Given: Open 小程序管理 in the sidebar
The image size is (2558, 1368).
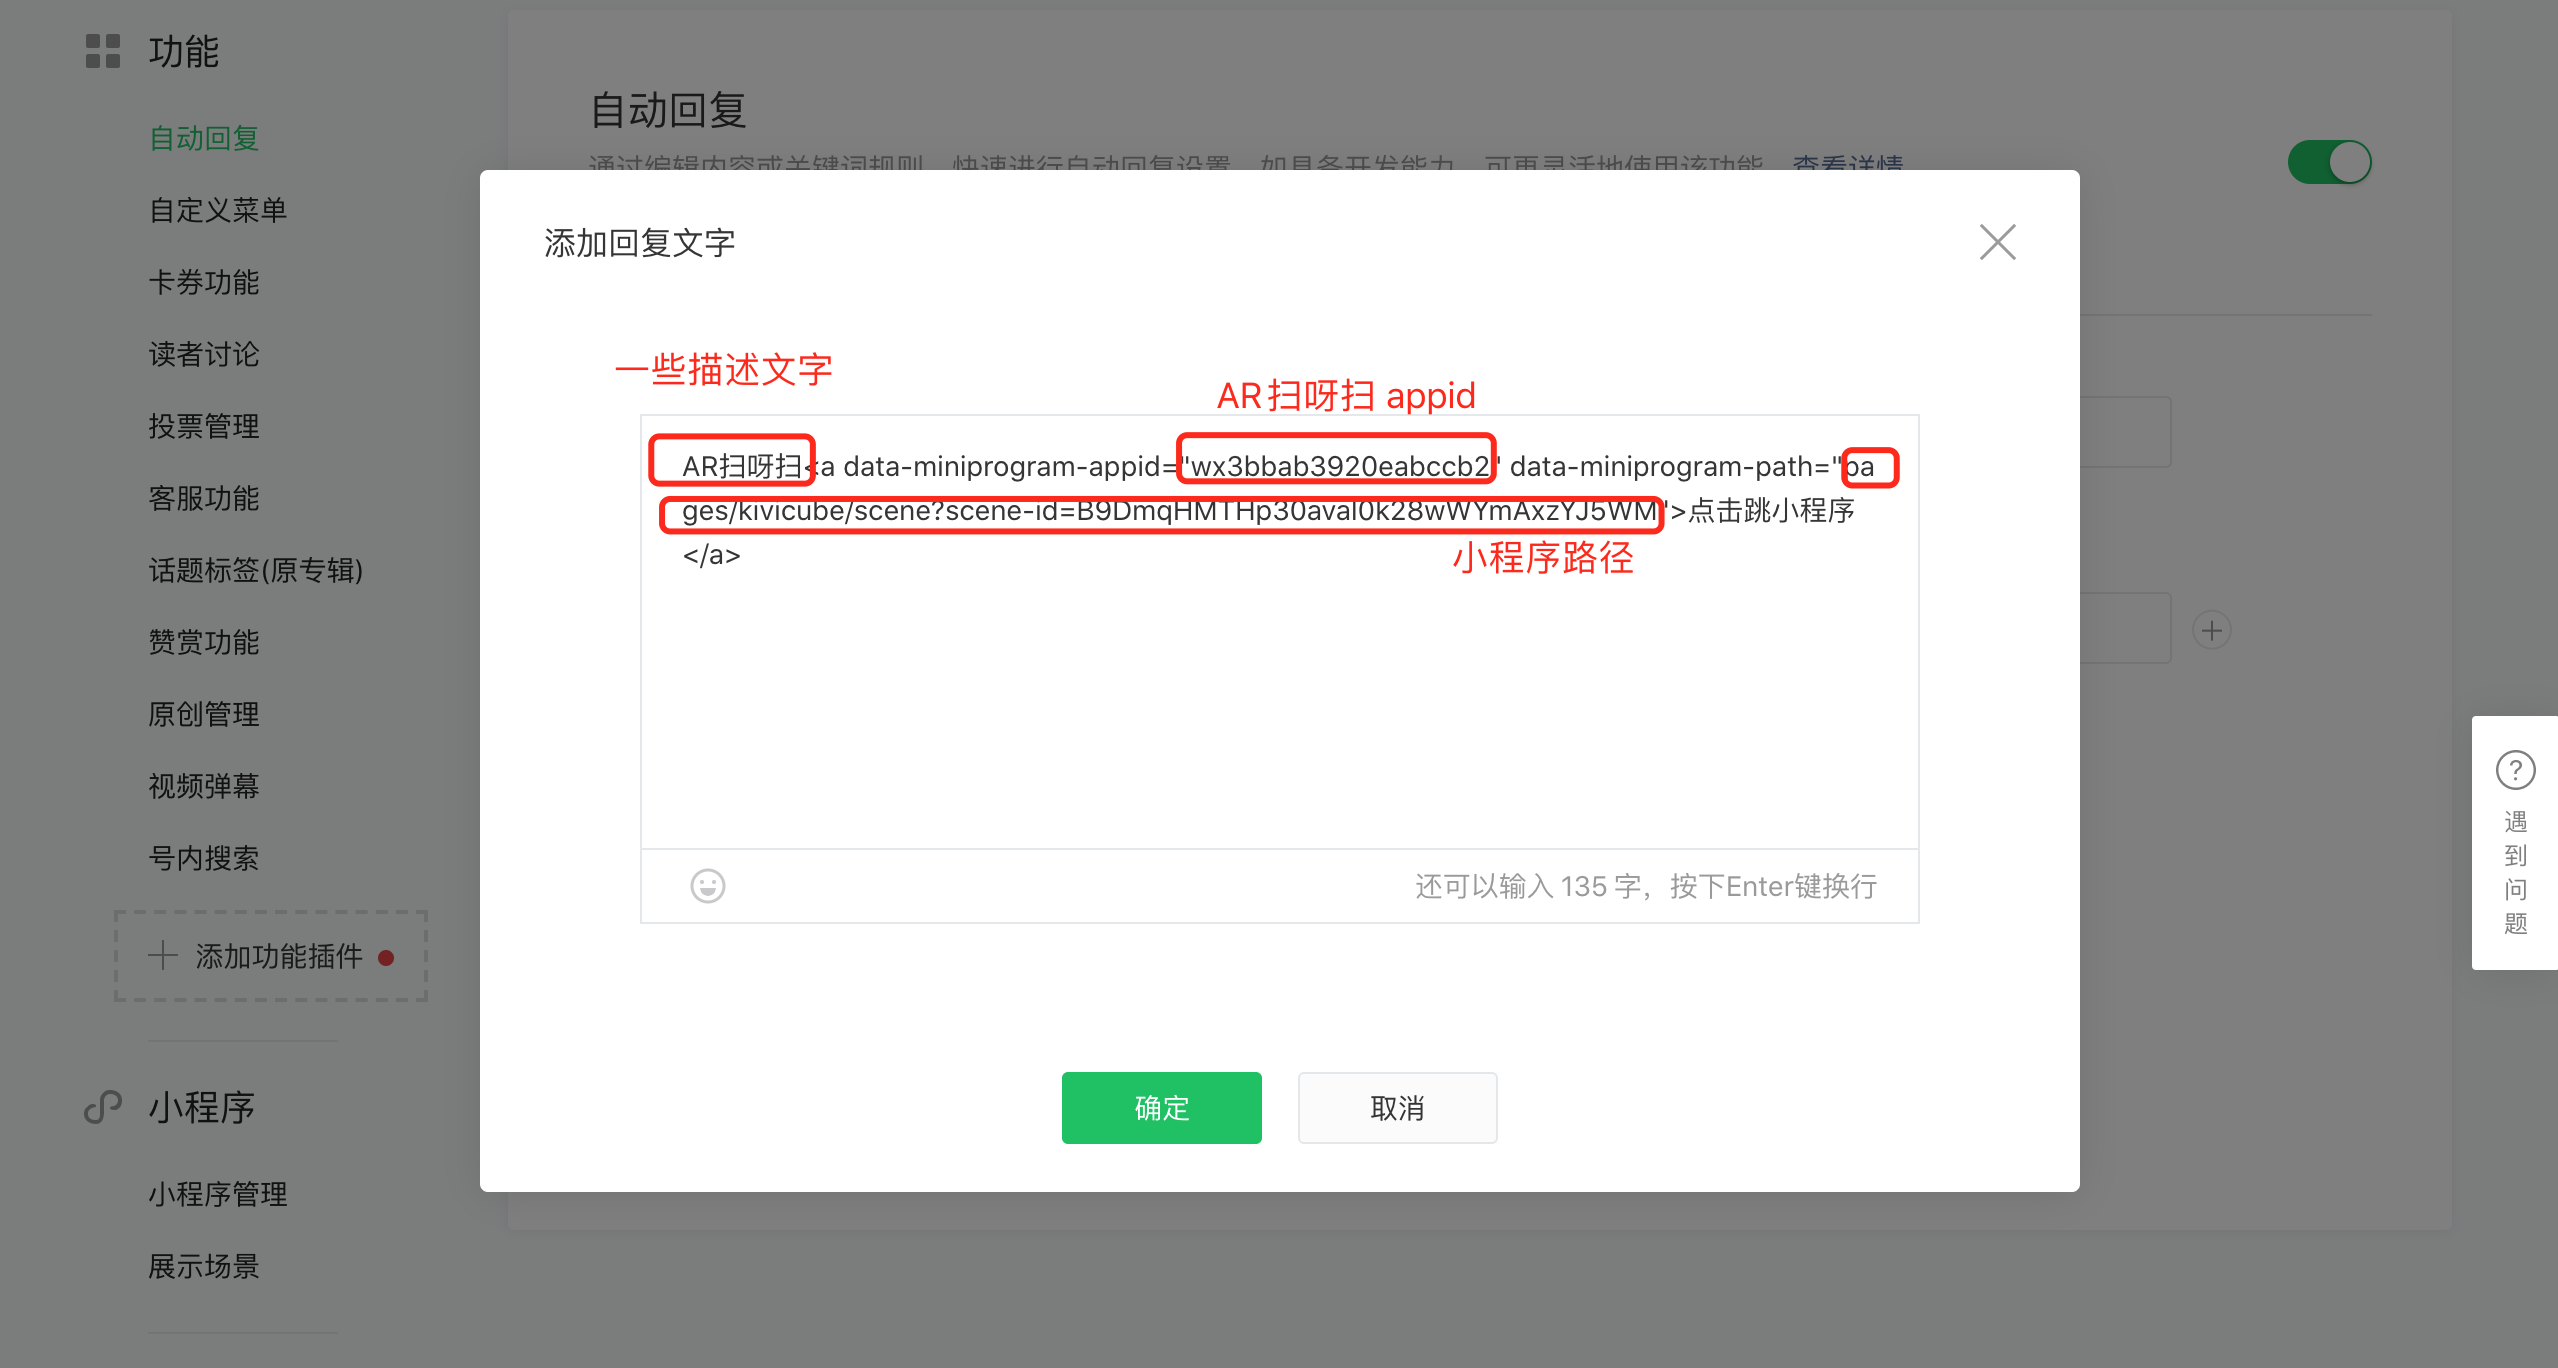Looking at the screenshot, I should point(218,1194).
